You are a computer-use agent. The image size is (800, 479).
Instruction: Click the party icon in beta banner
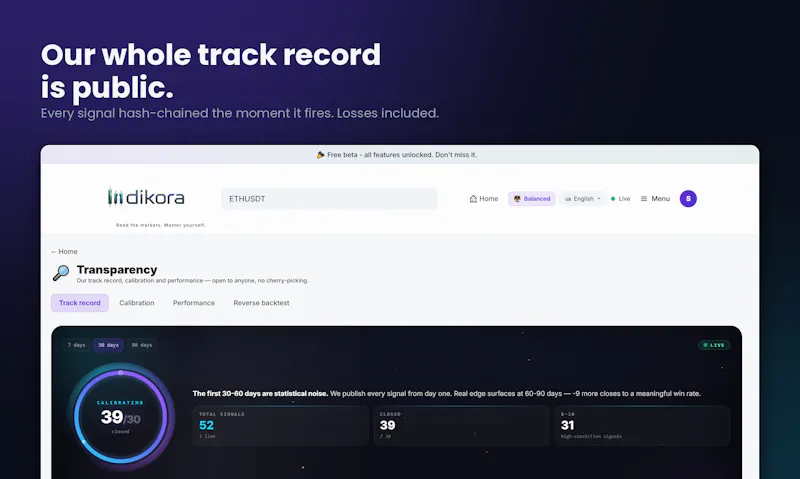click(320, 155)
